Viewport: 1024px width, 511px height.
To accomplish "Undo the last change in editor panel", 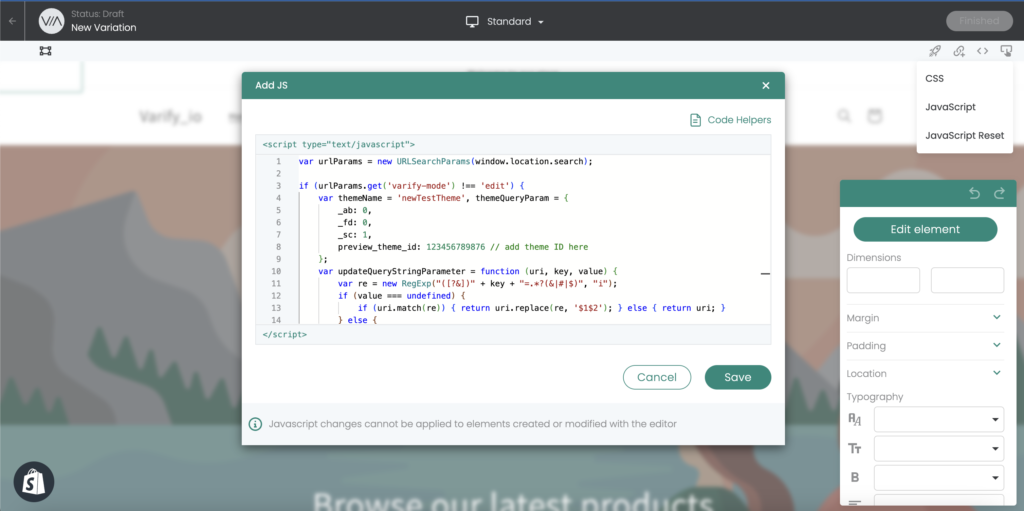I will [x=975, y=194].
